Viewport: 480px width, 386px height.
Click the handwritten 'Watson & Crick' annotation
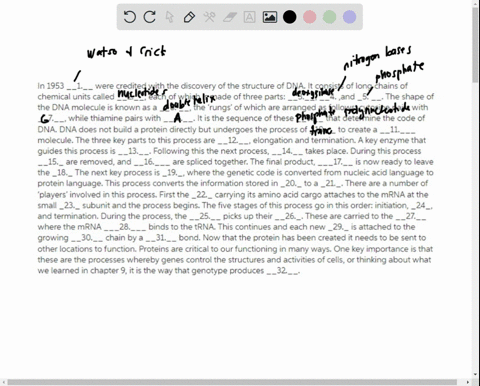click(126, 52)
